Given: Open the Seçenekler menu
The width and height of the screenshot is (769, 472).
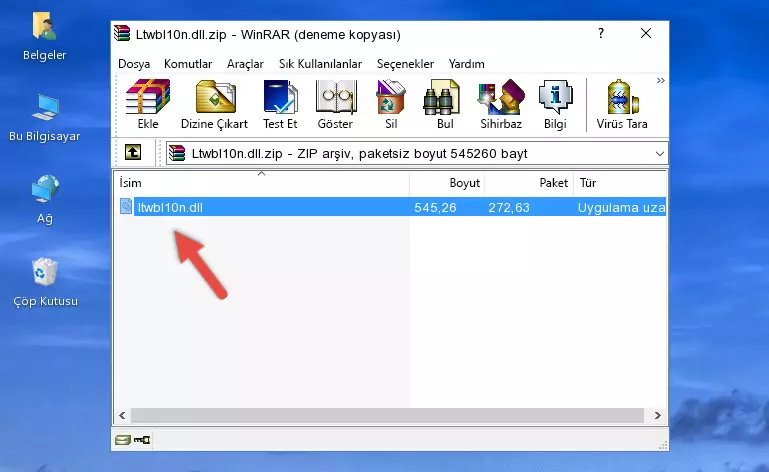Looking at the screenshot, I should (405, 64).
